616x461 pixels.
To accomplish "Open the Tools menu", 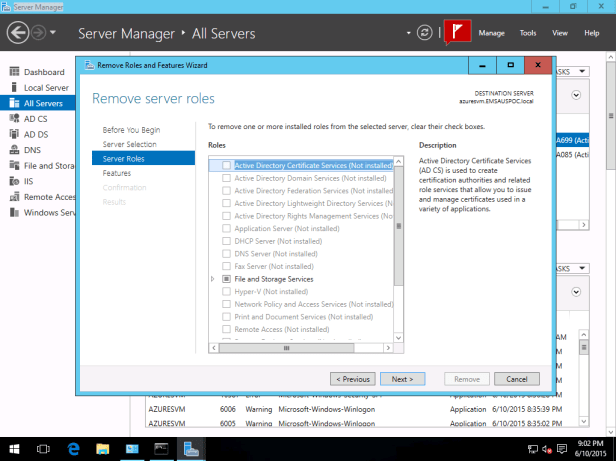I will [528, 33].
